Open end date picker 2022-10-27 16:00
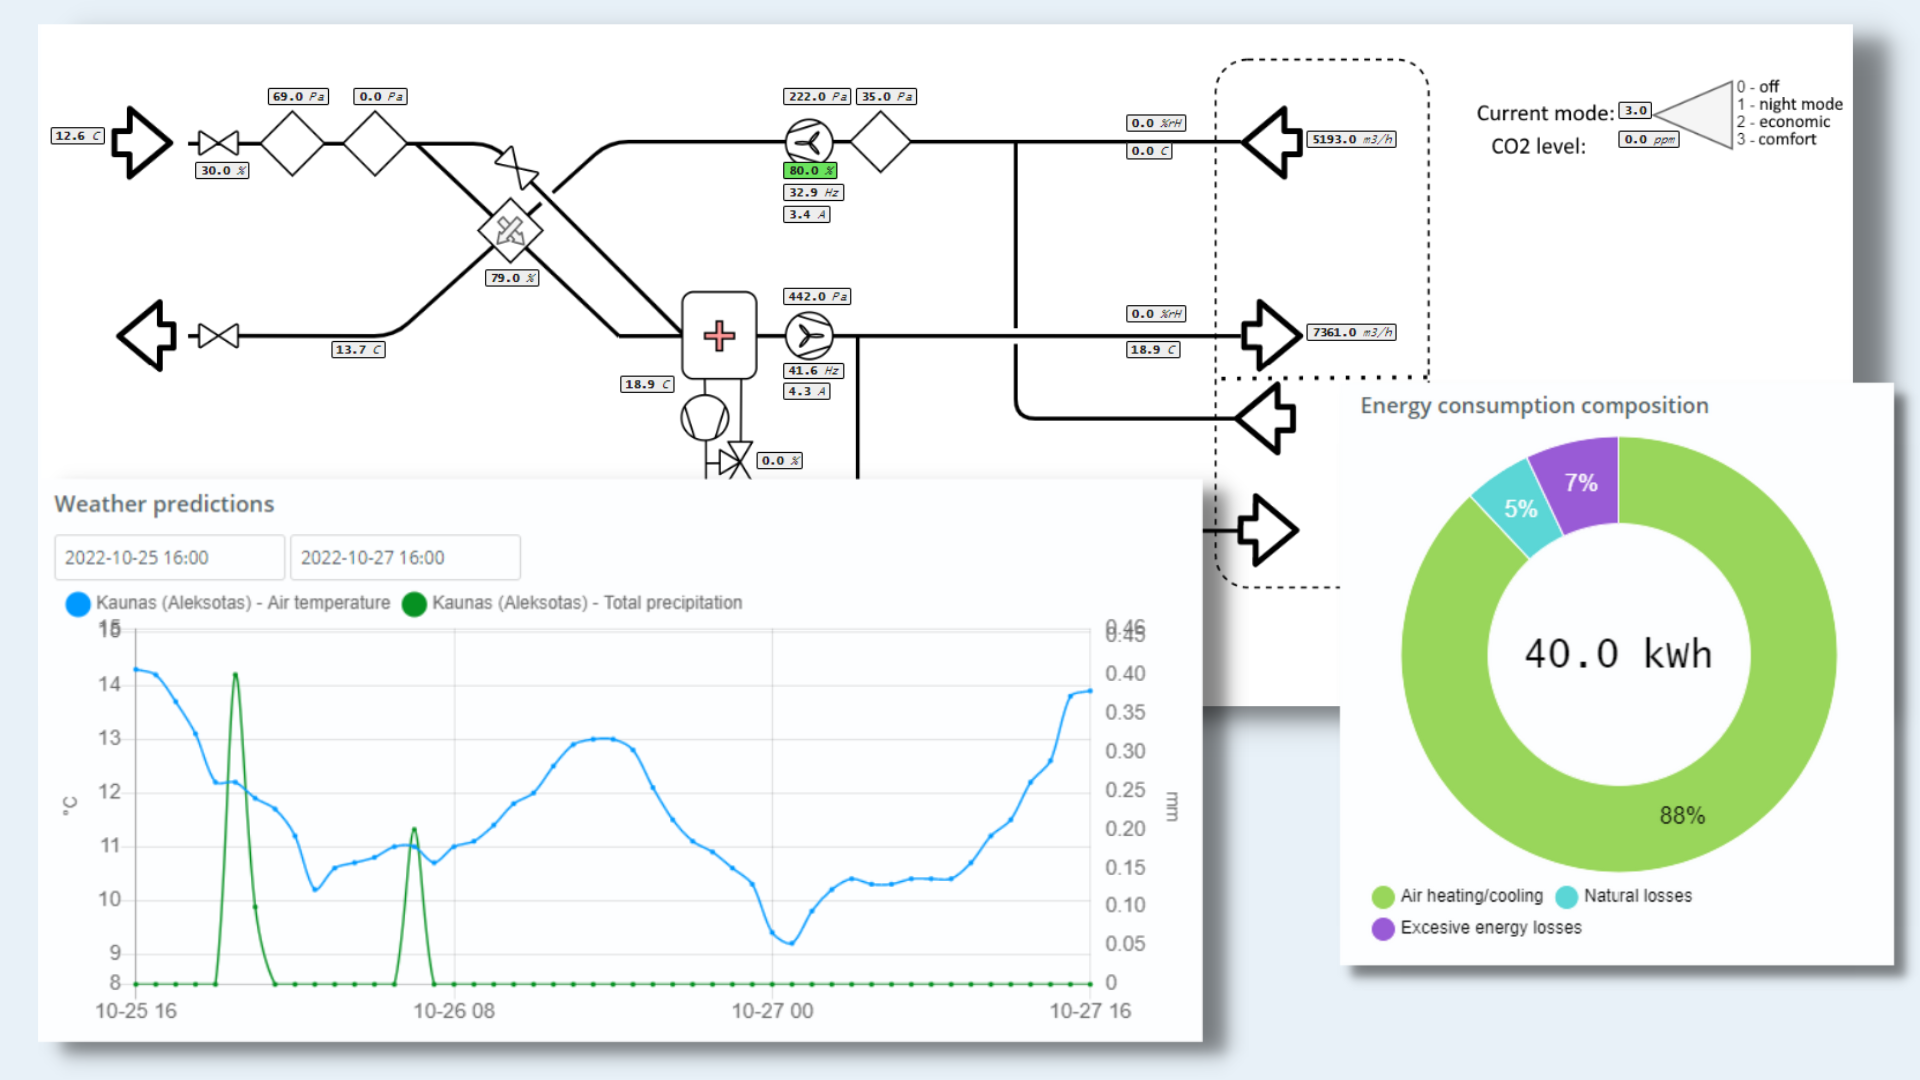 coord(405,558)
